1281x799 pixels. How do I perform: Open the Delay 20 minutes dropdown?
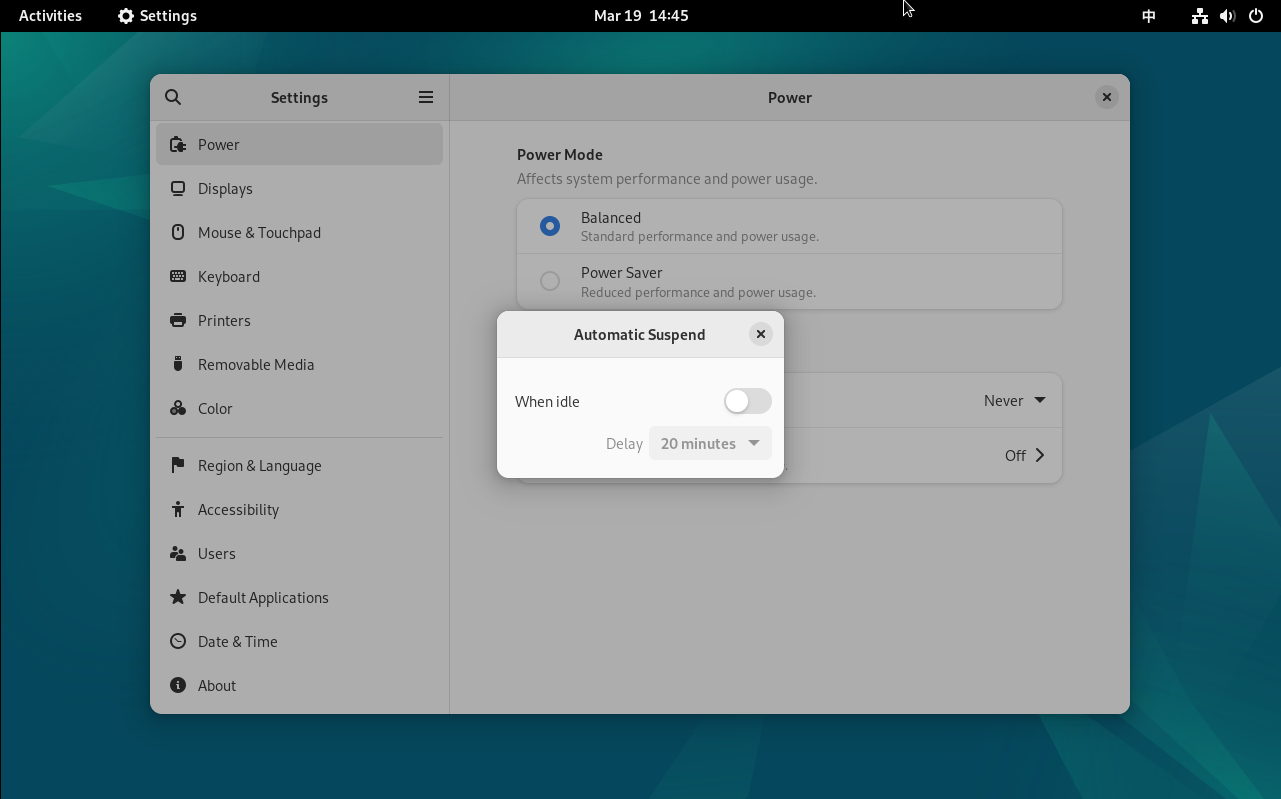tap(710, 443)
